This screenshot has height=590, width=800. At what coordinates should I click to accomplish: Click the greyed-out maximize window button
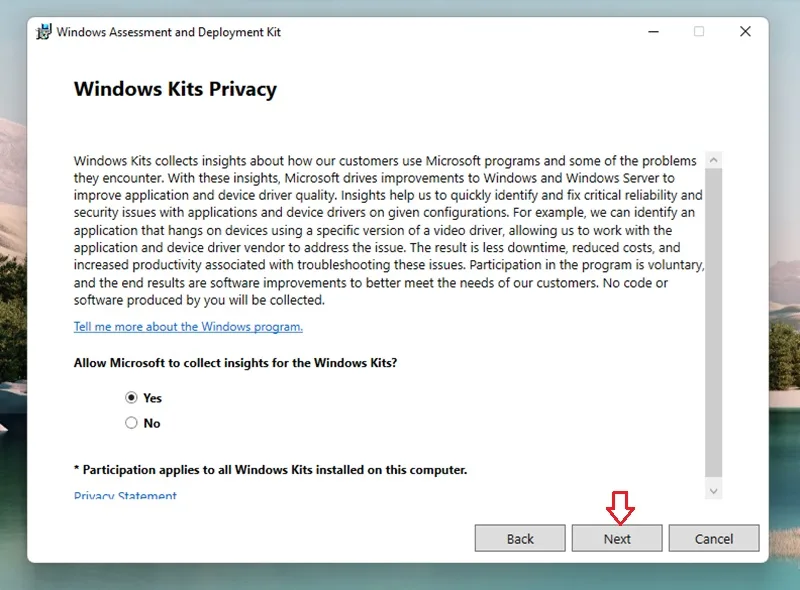click(699, 32)
